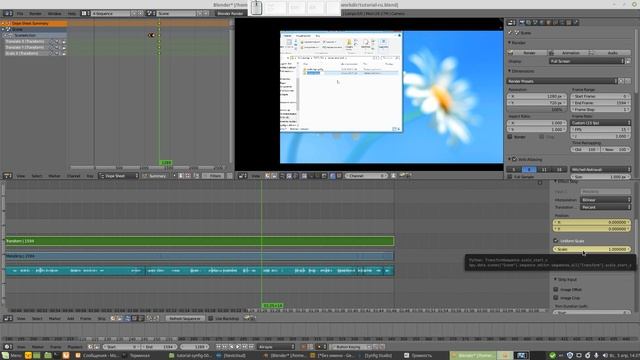Click the Animation render button
The height and width of the screenshot is (360, 640).
[x=568, y=53]
